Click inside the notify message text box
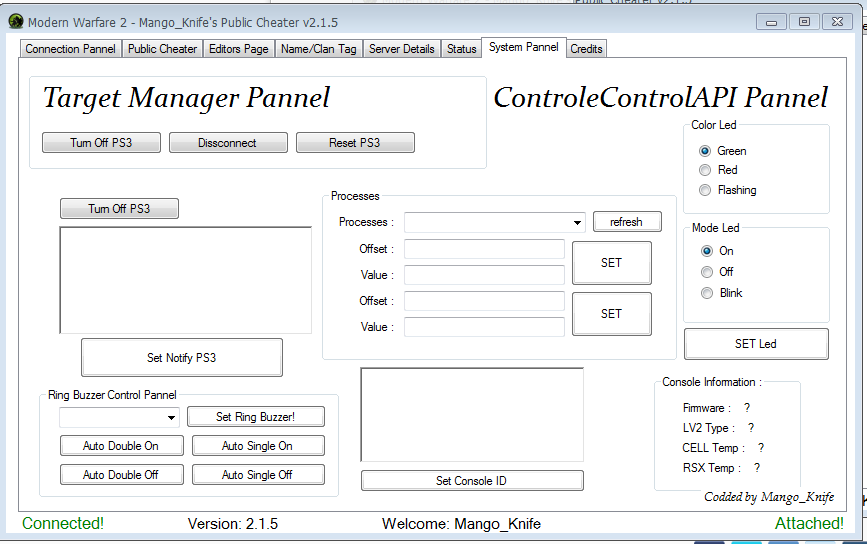 pyautogui.click(x=185, y=280)
